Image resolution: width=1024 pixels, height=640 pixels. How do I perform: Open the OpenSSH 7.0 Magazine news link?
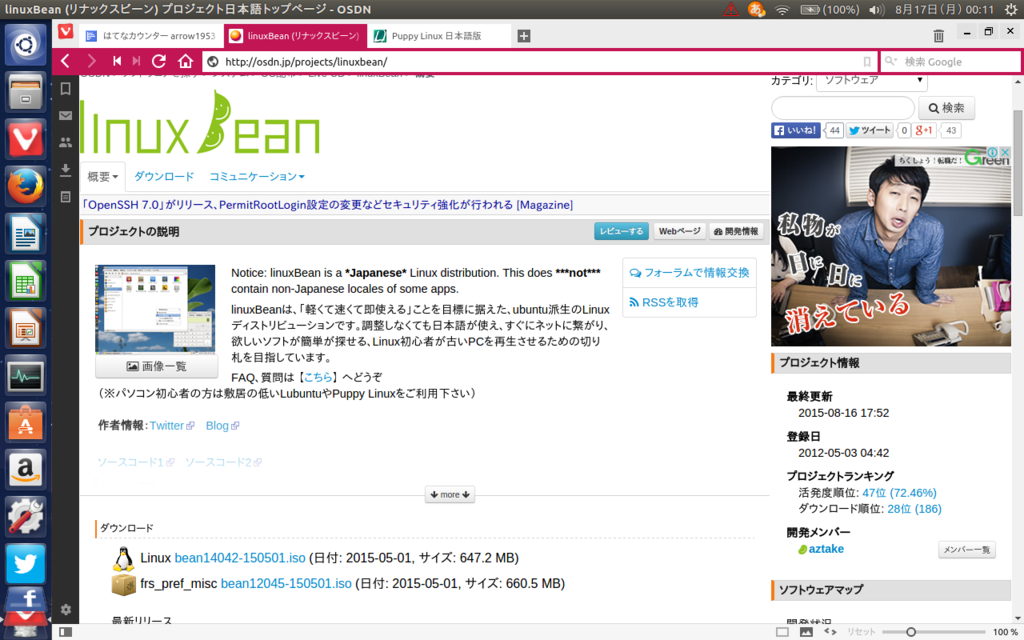click(327, 205)
